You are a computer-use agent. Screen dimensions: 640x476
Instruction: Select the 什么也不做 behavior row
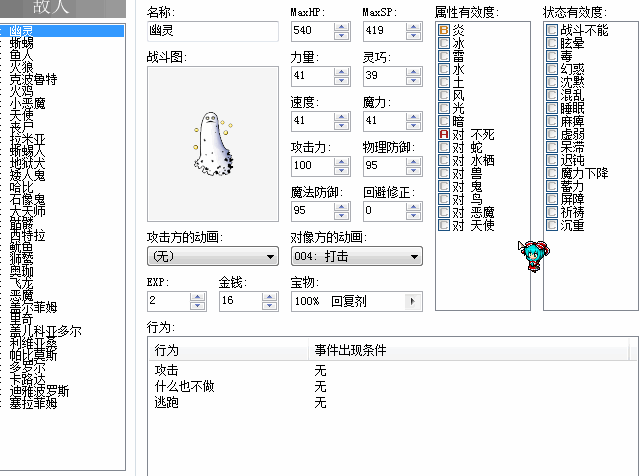[x=392, y=386]
